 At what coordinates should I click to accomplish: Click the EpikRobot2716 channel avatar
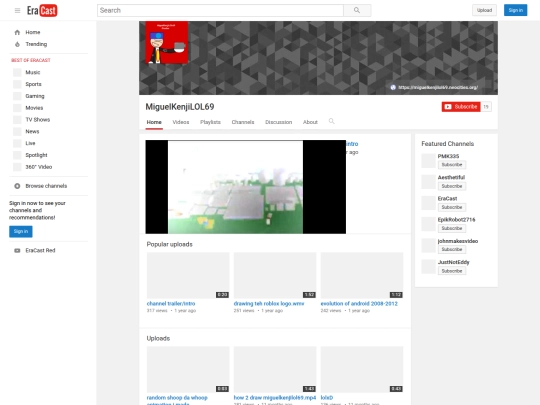pyautogui.click(x=428, y=224)
